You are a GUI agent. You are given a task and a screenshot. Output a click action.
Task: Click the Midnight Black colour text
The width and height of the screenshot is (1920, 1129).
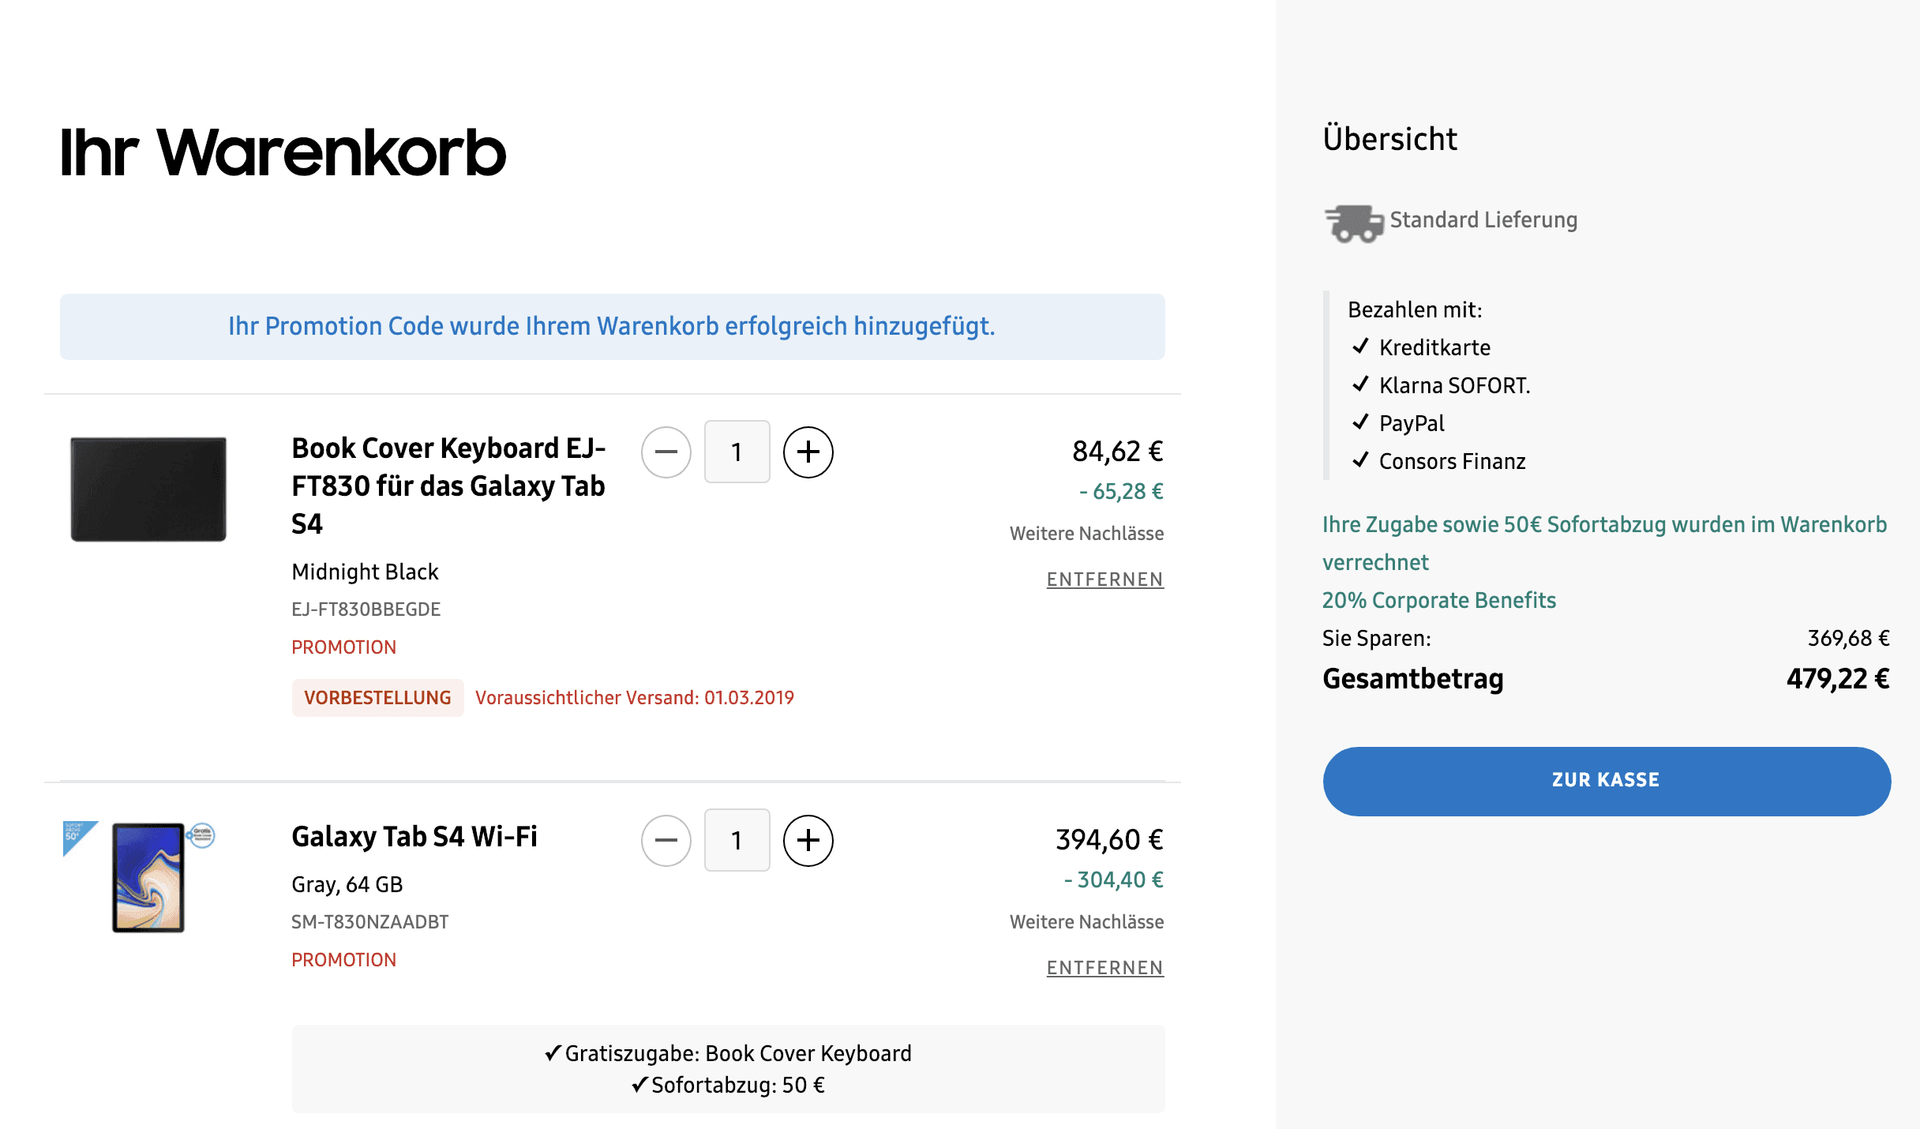coord(365,572)
